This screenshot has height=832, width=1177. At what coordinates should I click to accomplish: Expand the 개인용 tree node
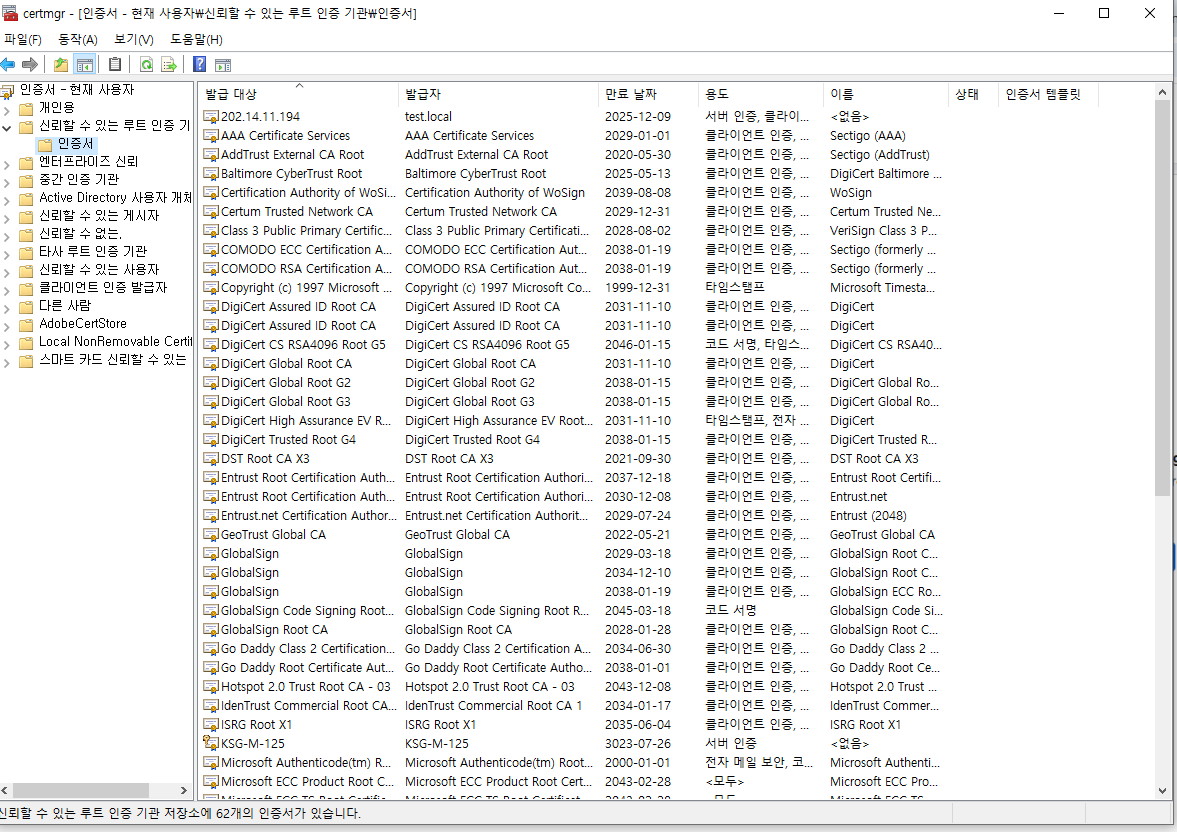click(x=7, y=110)
